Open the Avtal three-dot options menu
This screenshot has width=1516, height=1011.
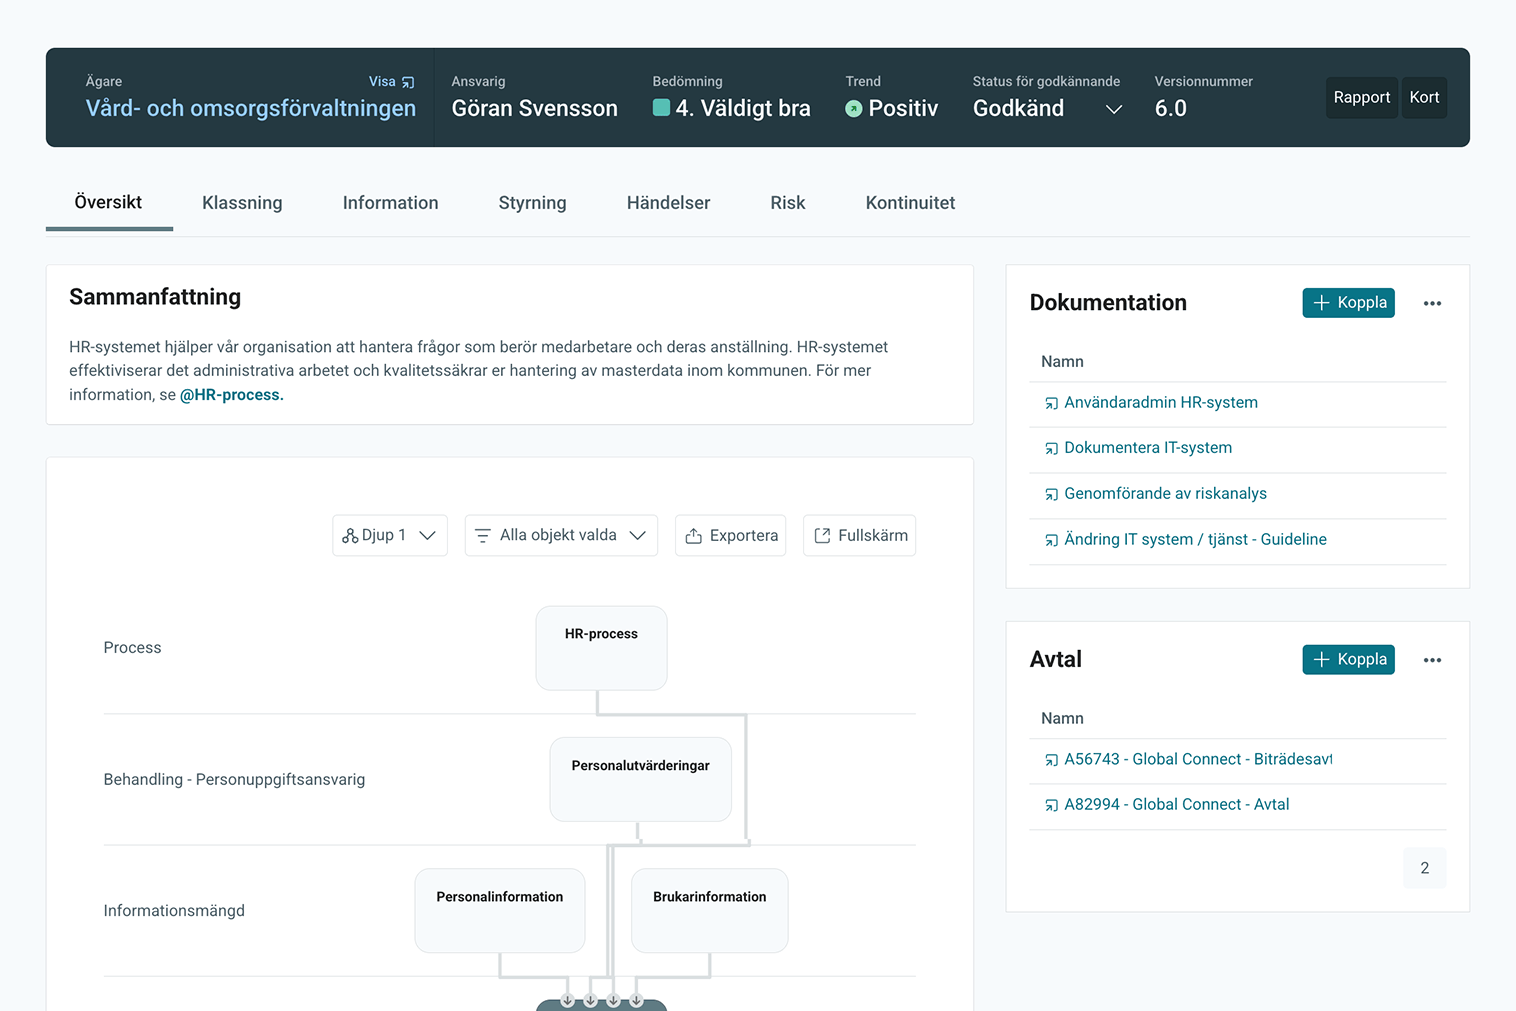coord(1432,660)
